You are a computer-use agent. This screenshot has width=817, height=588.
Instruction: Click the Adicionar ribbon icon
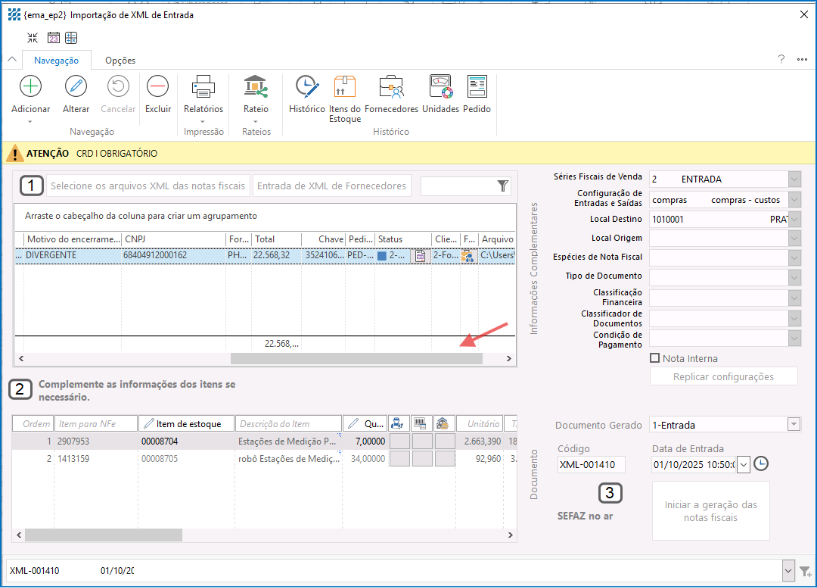click(30, 87)
